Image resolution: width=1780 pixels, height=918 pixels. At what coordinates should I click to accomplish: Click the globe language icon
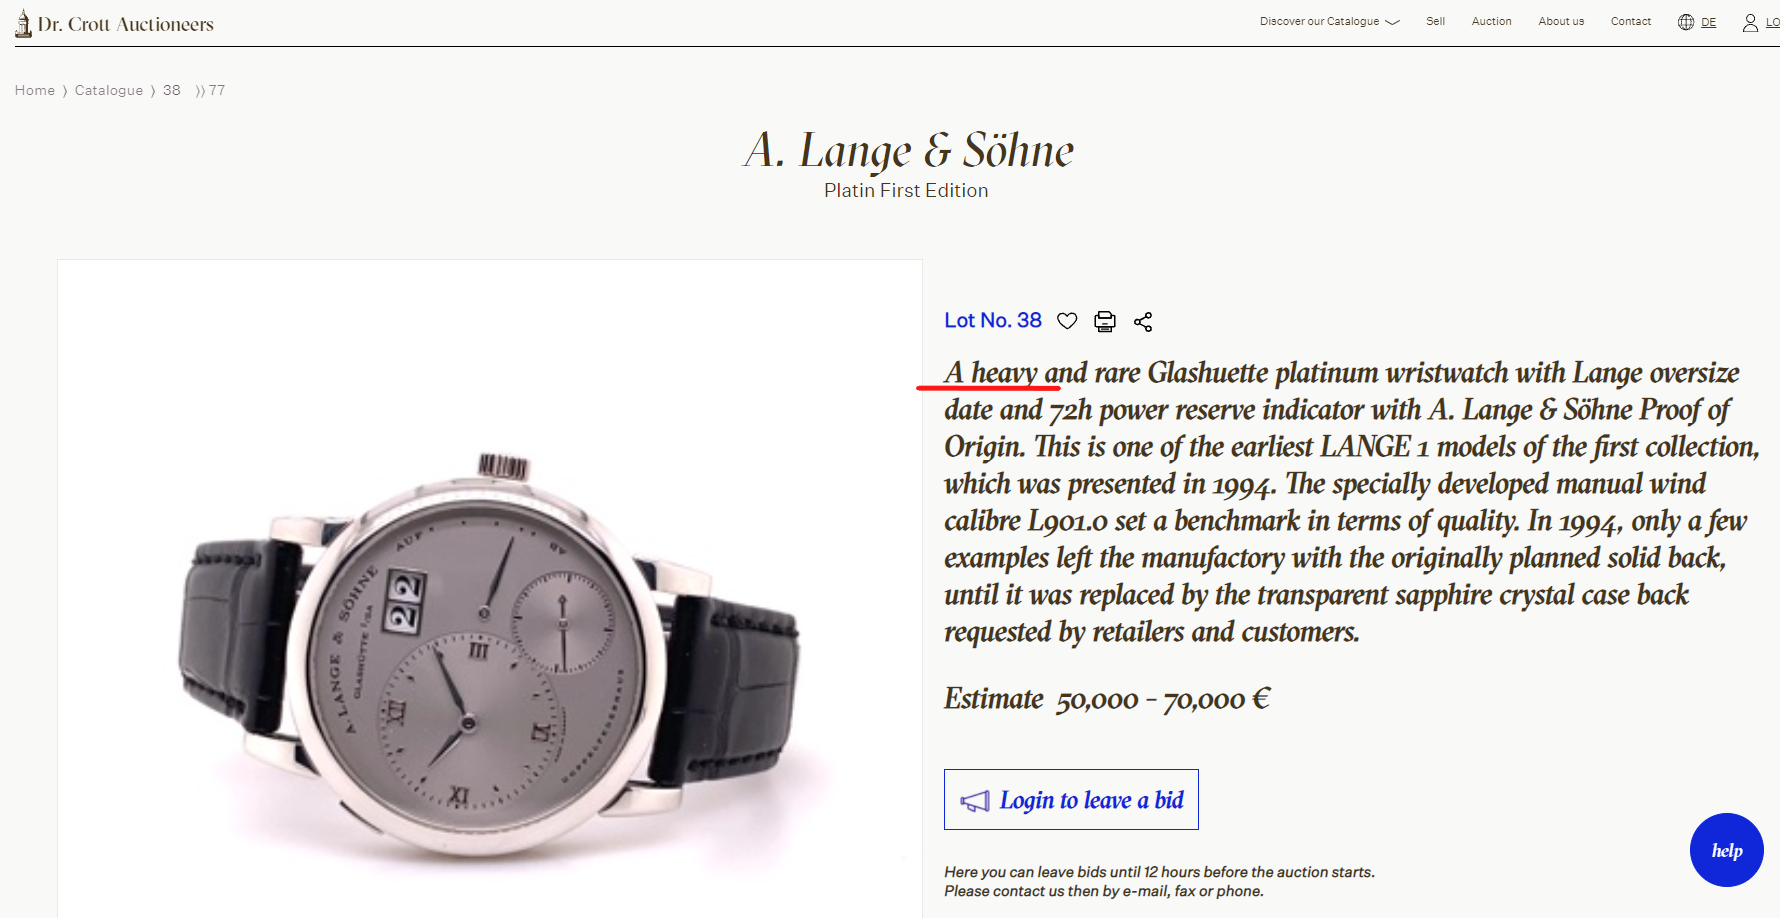coord(1686,22)
